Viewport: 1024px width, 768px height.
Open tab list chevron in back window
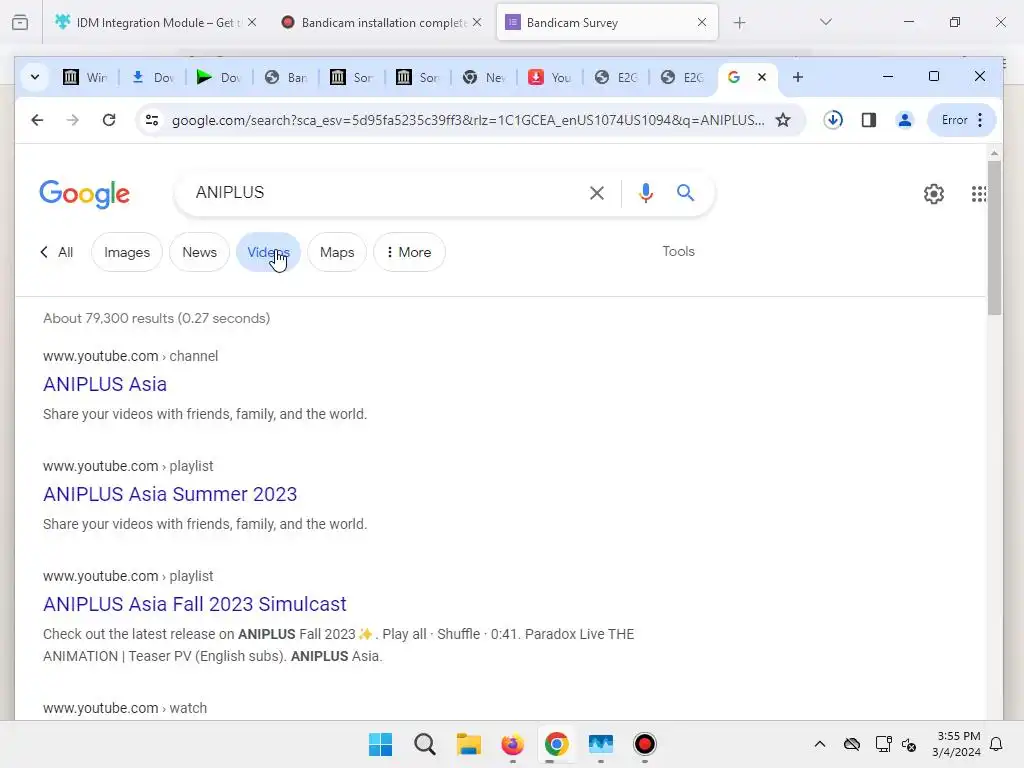(x=825, y=22)
